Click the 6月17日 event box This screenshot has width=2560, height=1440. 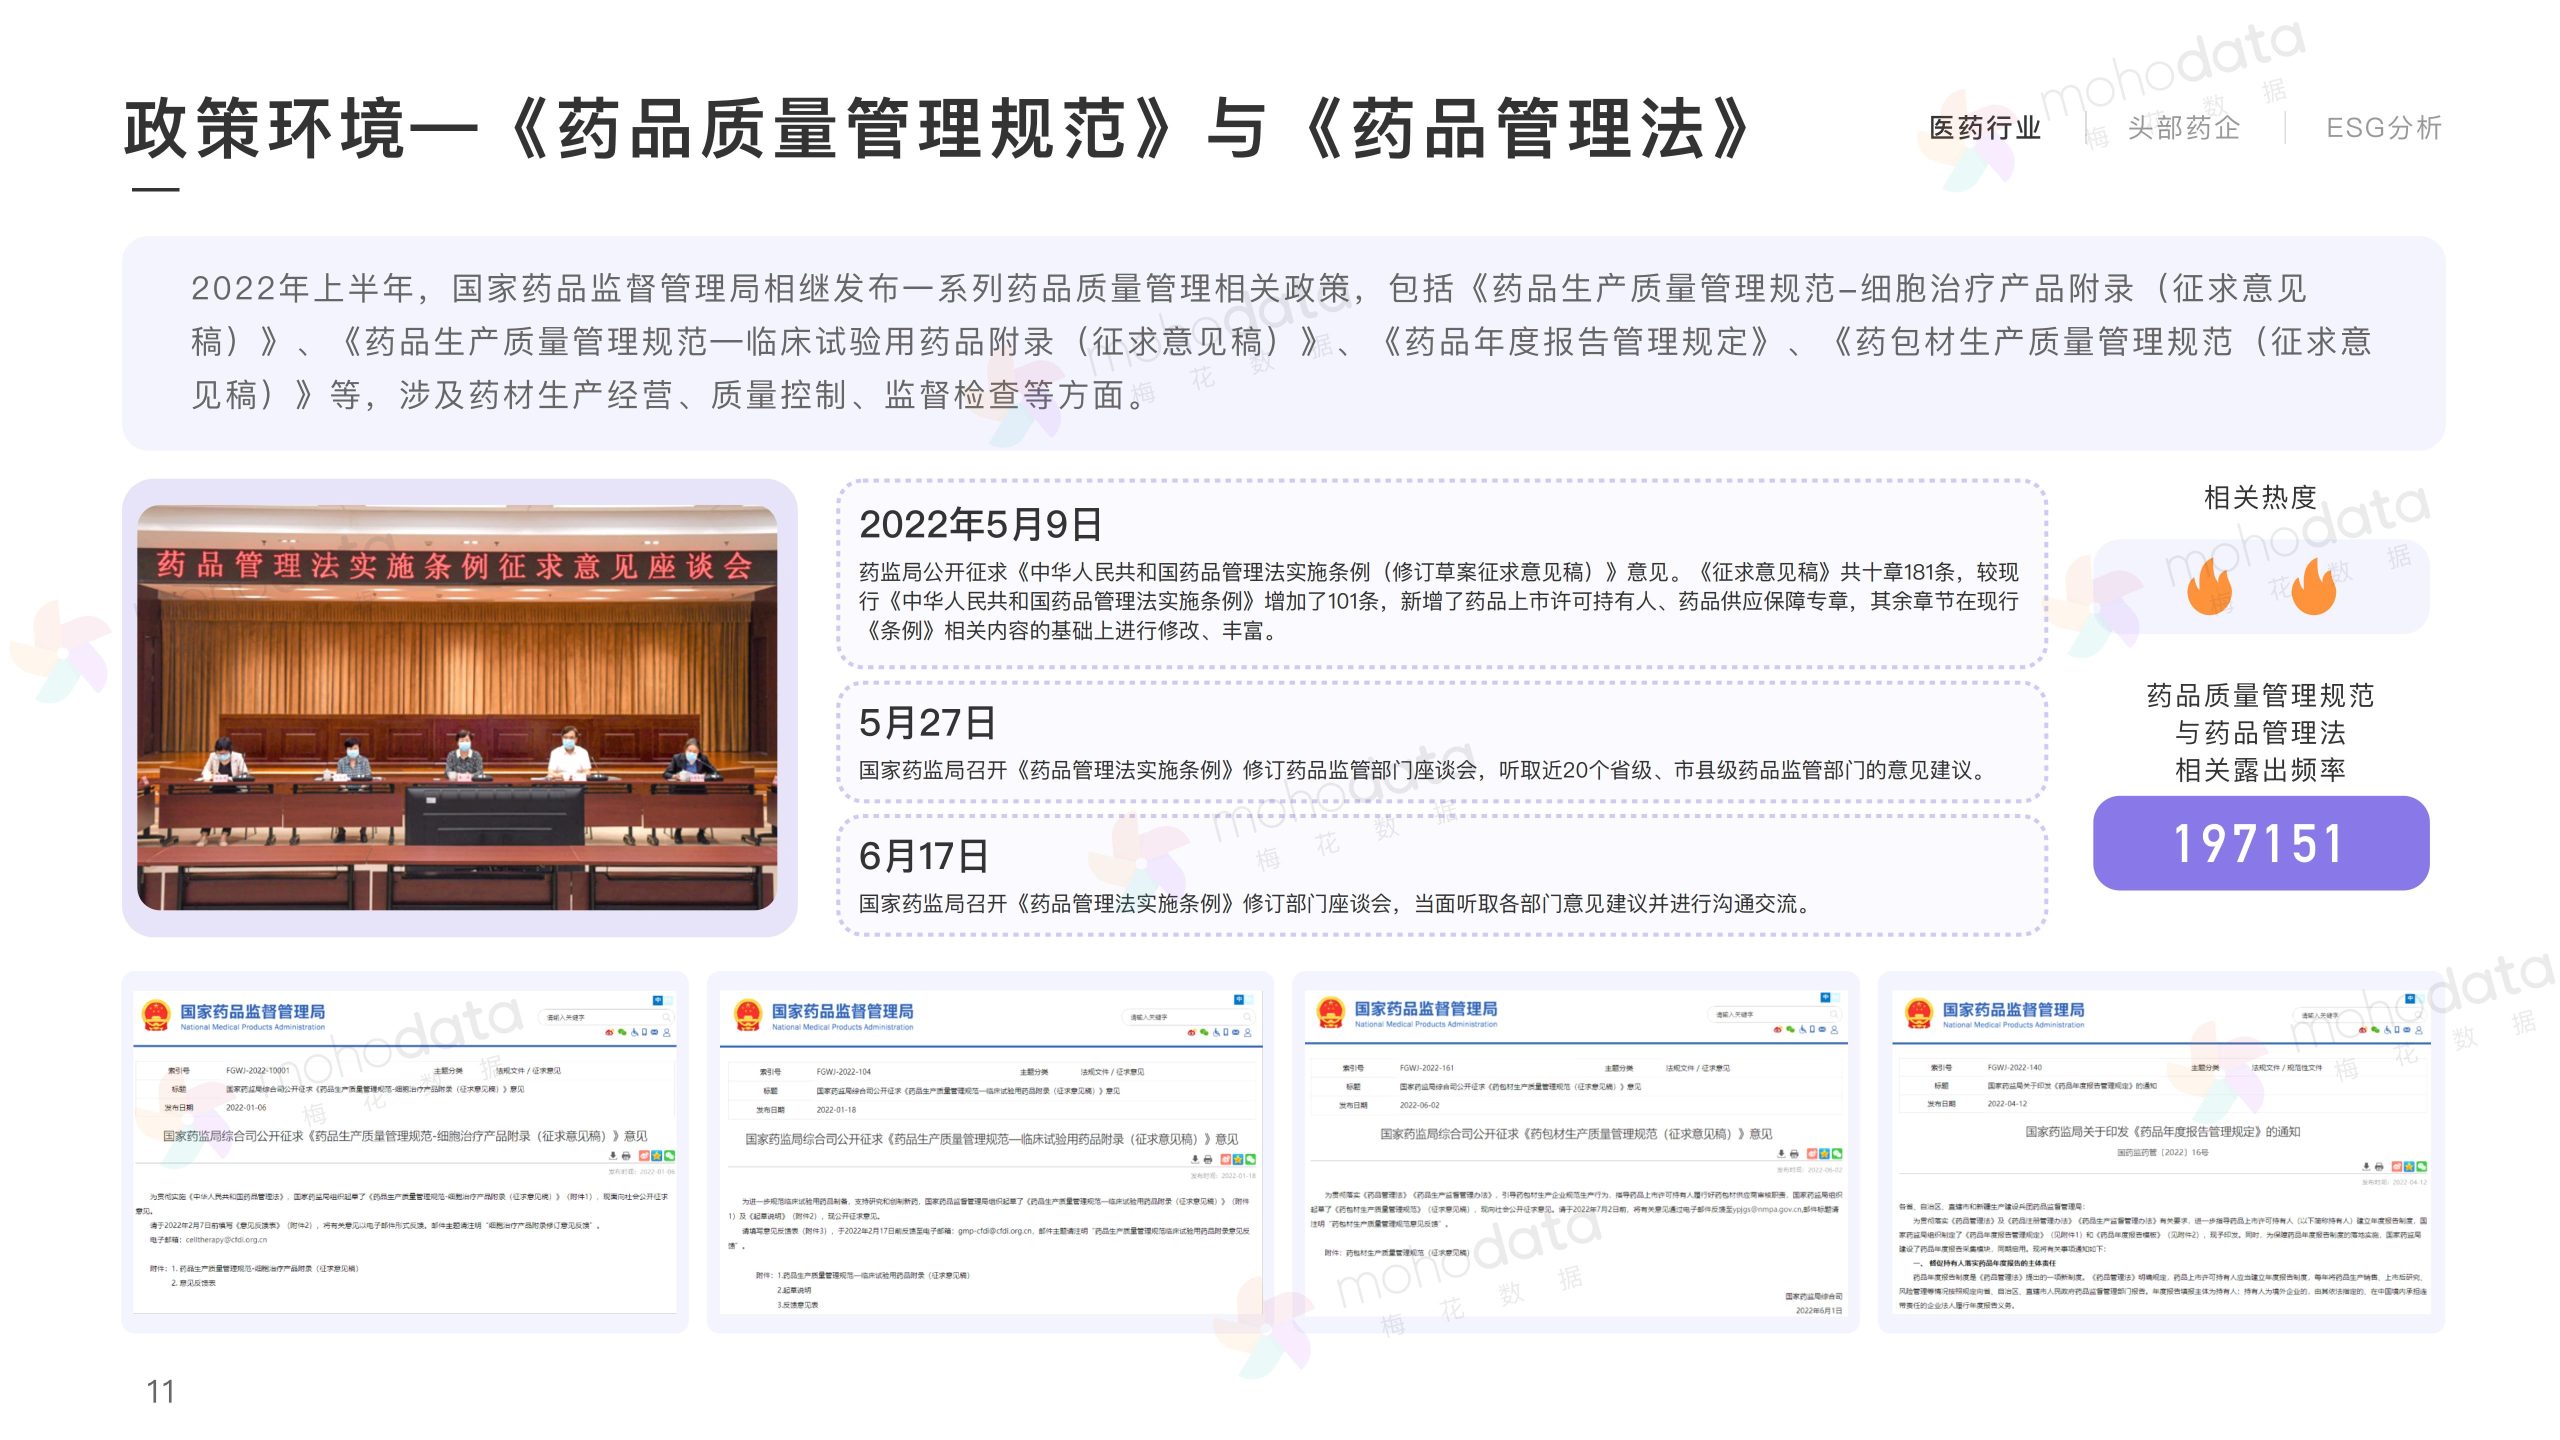(1441, 876)
